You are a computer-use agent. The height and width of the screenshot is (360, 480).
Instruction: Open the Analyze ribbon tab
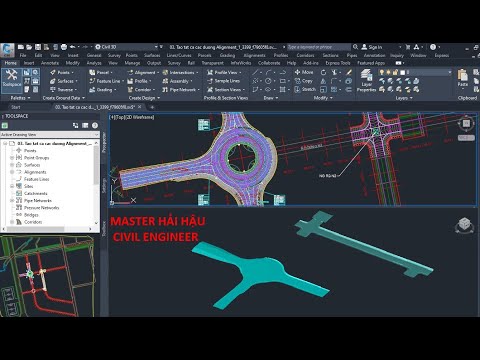click(94, 63)
